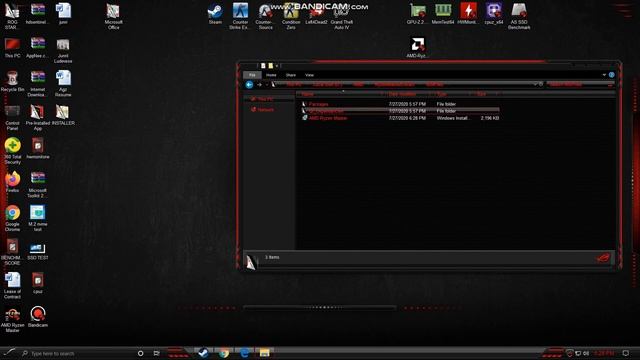
Task: Expand the ribbon using the chevron near help
Action: click(604, 75)
